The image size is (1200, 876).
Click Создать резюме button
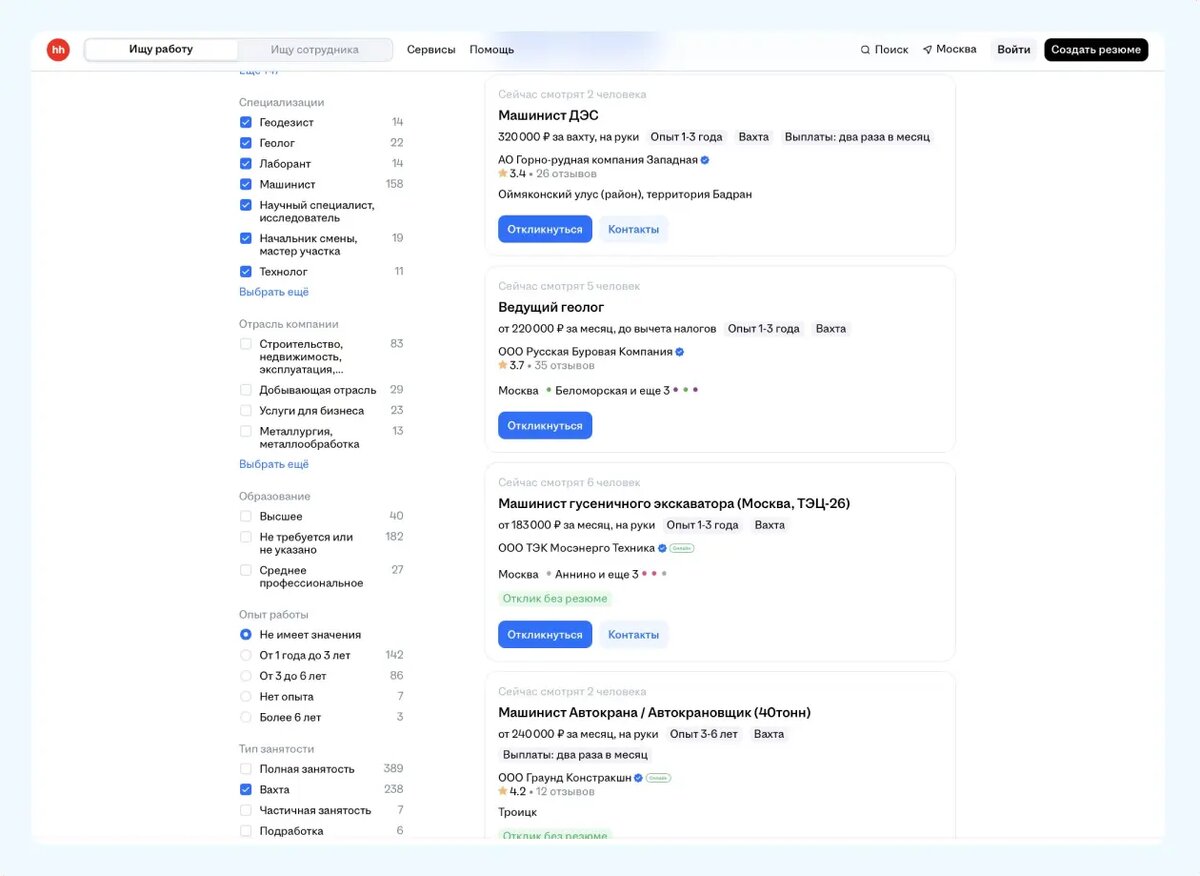[x=1096, y=50]
